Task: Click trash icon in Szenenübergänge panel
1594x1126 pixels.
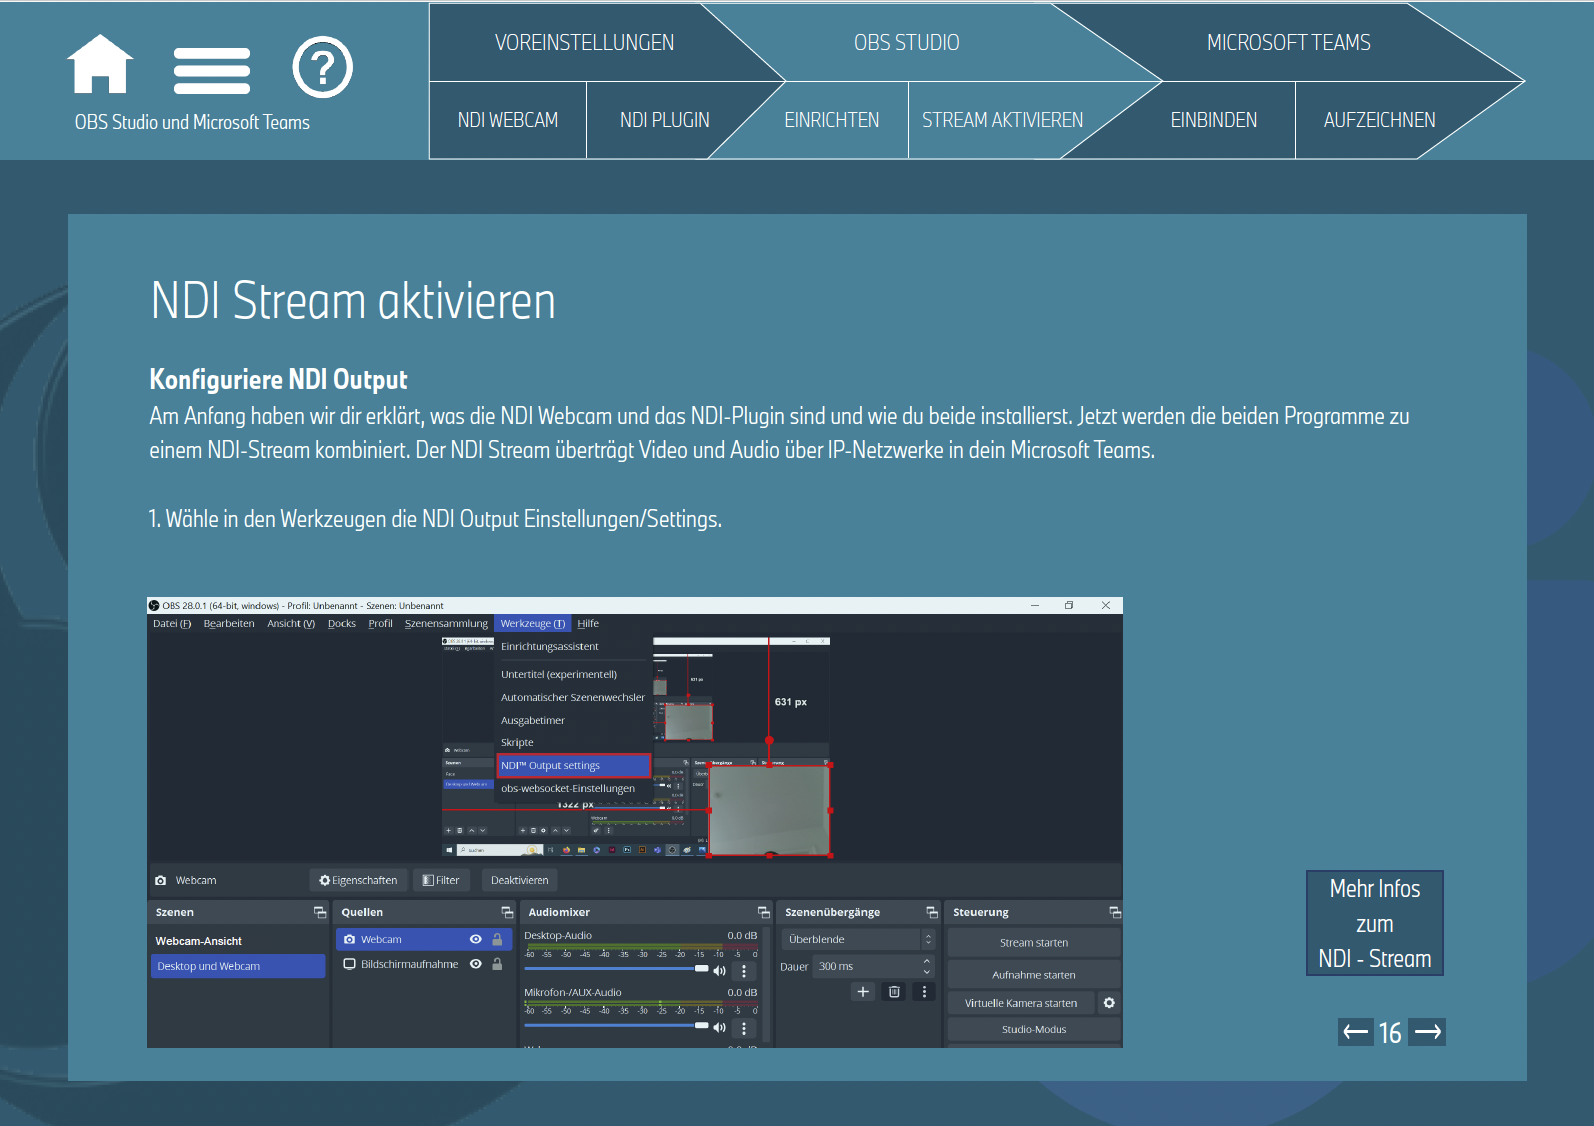Action: pos(894,992)
